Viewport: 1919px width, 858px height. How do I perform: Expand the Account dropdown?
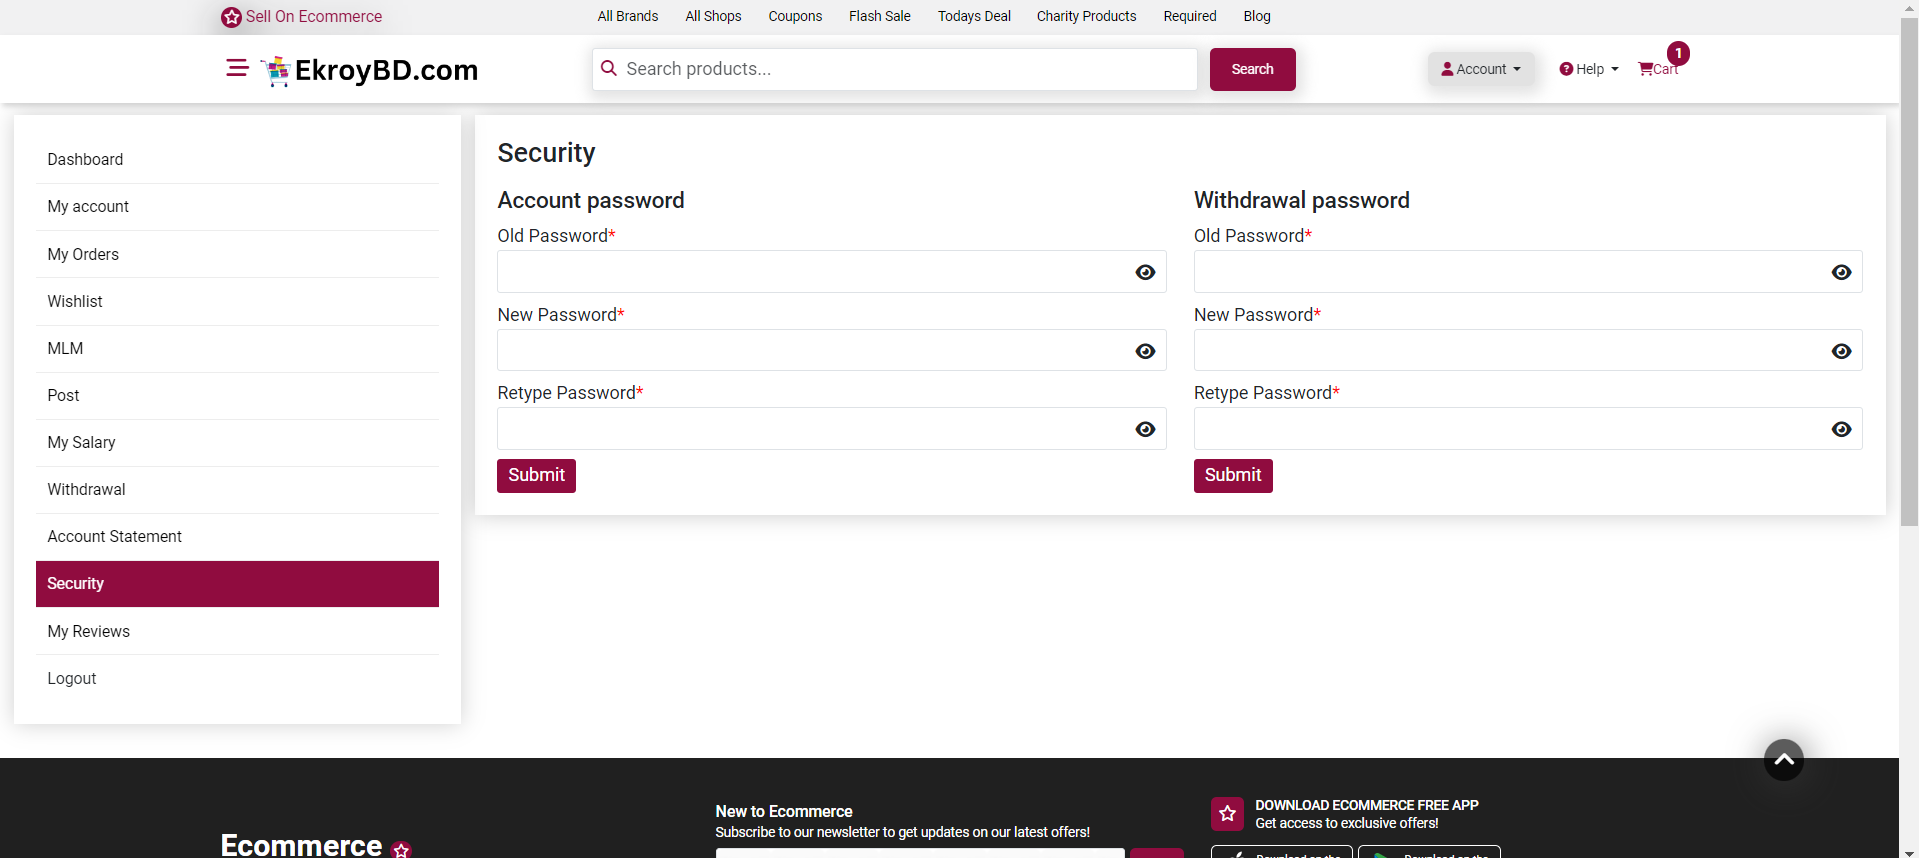(x=1480, y=69)
